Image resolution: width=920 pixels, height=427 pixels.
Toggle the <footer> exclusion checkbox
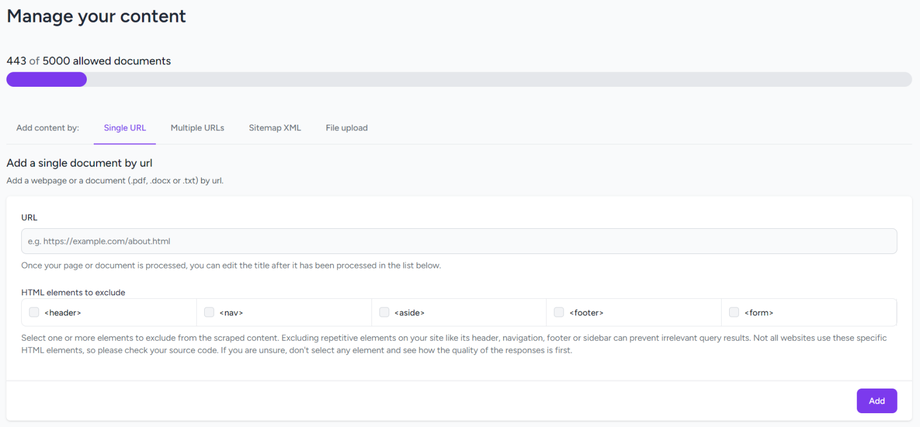pyautogui.click(x=559, y=312)
